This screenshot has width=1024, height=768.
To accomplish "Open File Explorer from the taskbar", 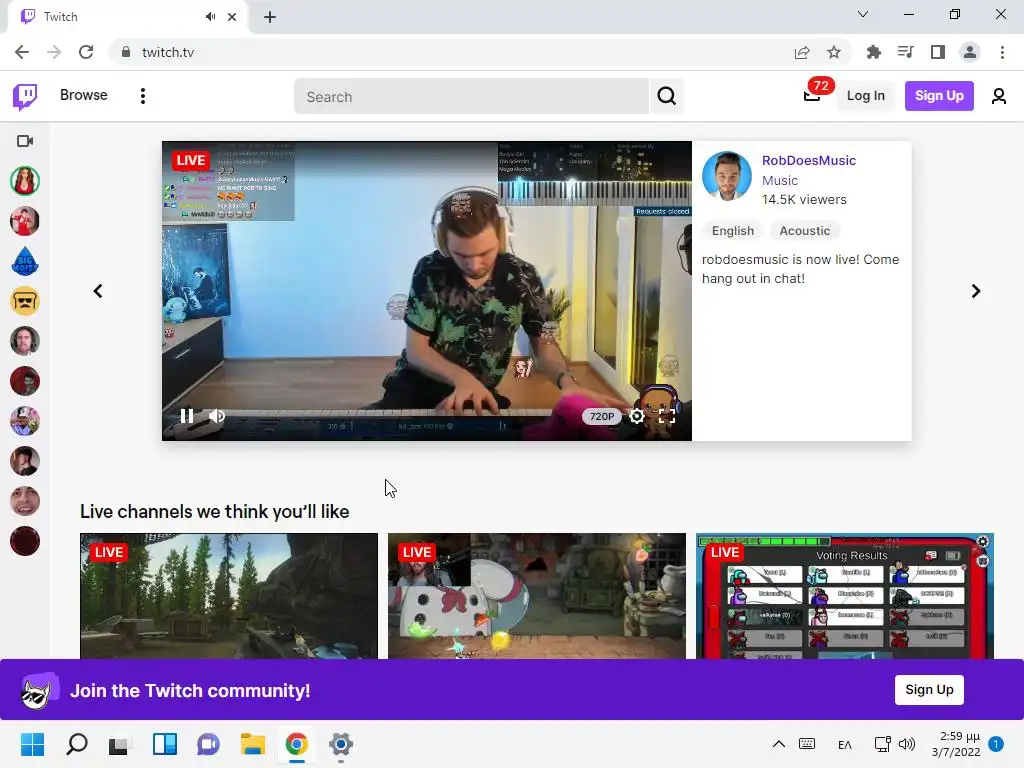I will (253, 744).
